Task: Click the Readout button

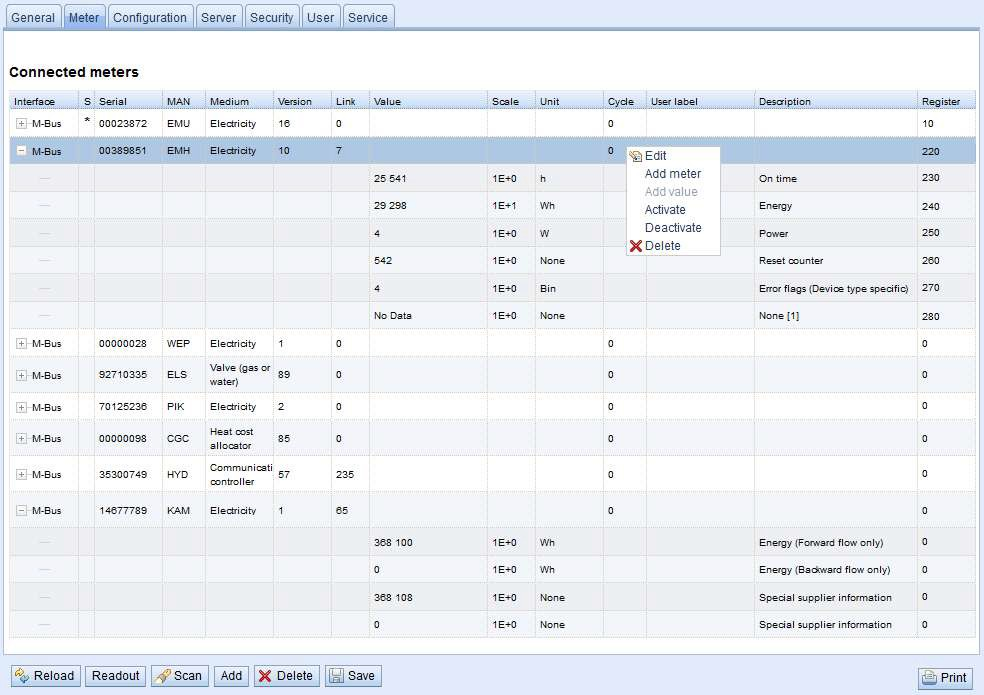Action: pos(115,676)
